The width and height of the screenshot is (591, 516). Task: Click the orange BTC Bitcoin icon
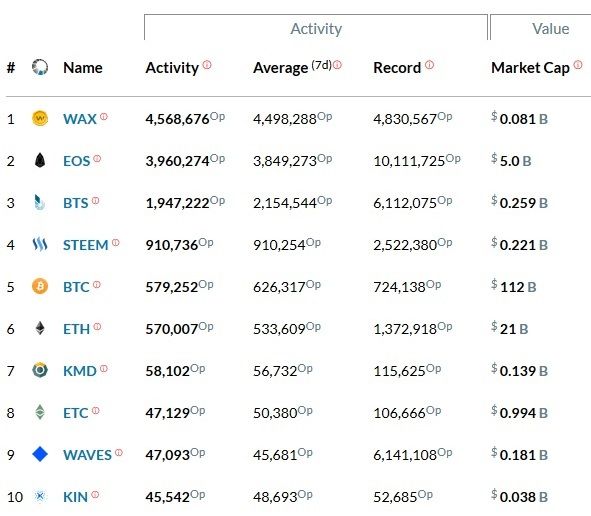(40, 286)
